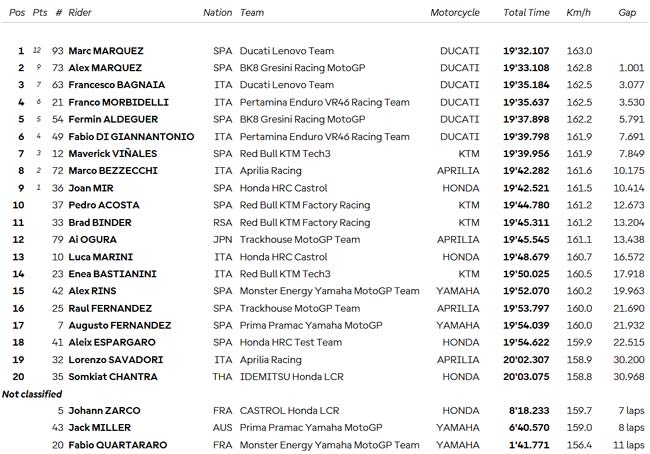Click Somkiat CHANTRA rider name
This screenshot has width=650, height=454.
click(x=113, y=376)
